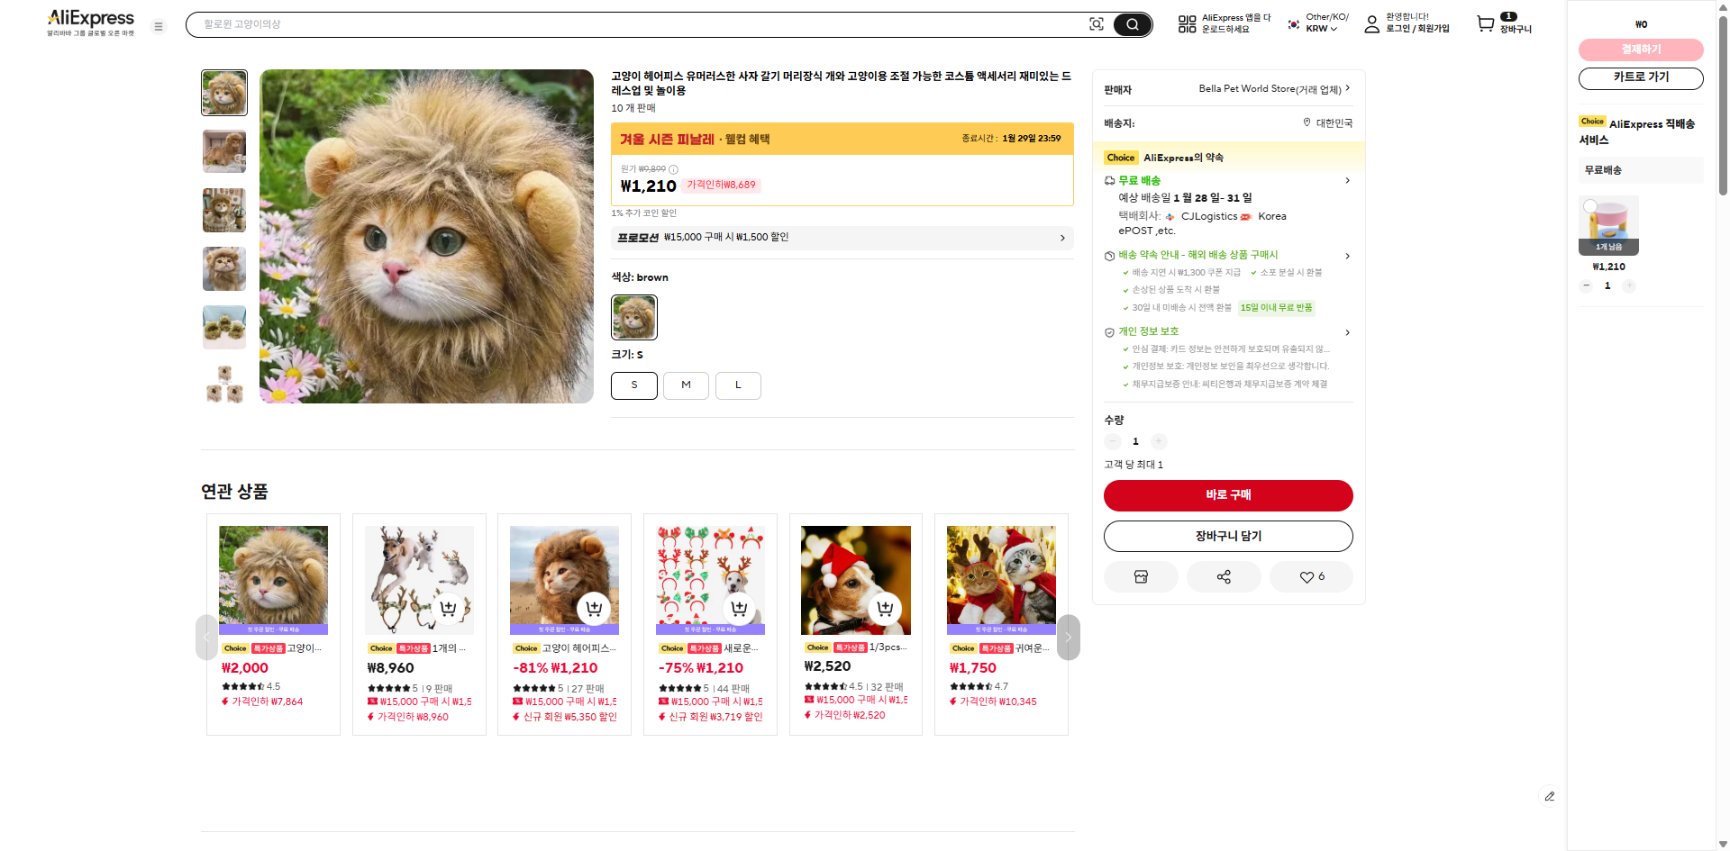Toggle the cart item selection circle

tap(1590, 206)
